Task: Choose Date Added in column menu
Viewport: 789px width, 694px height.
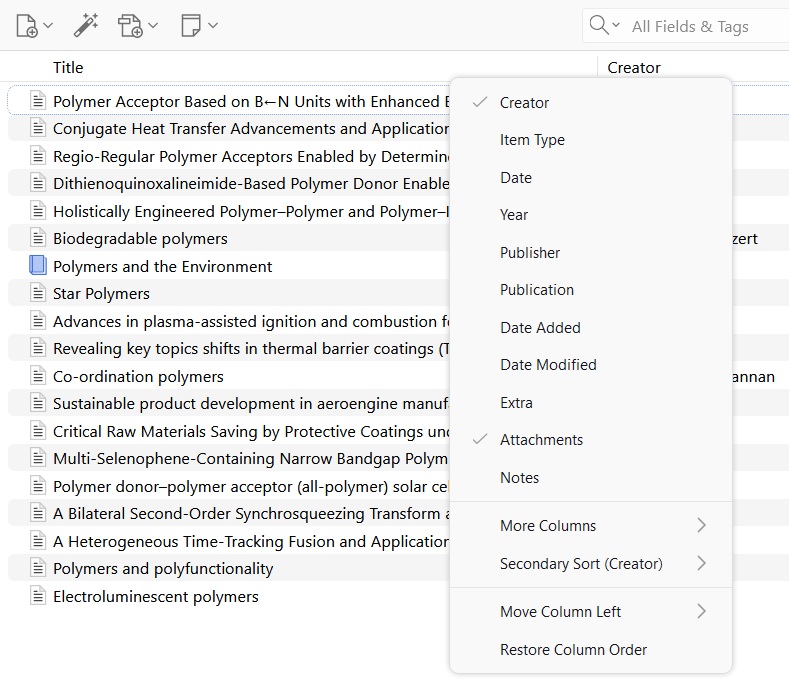Action: (x=540, y=328)
